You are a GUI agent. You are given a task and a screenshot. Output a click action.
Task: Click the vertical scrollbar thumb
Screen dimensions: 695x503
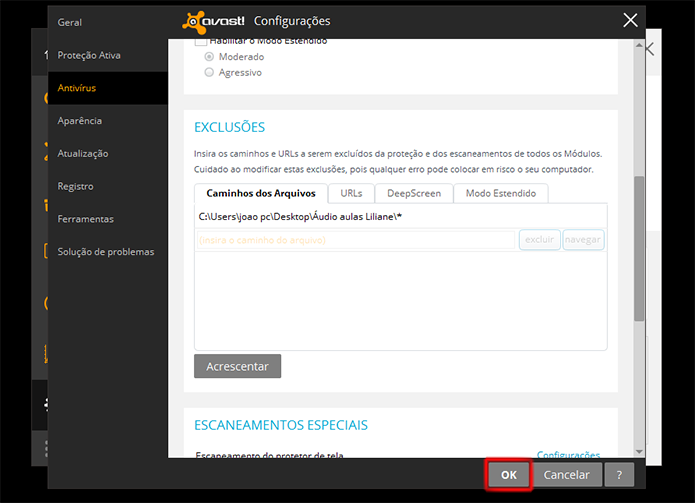639,249
